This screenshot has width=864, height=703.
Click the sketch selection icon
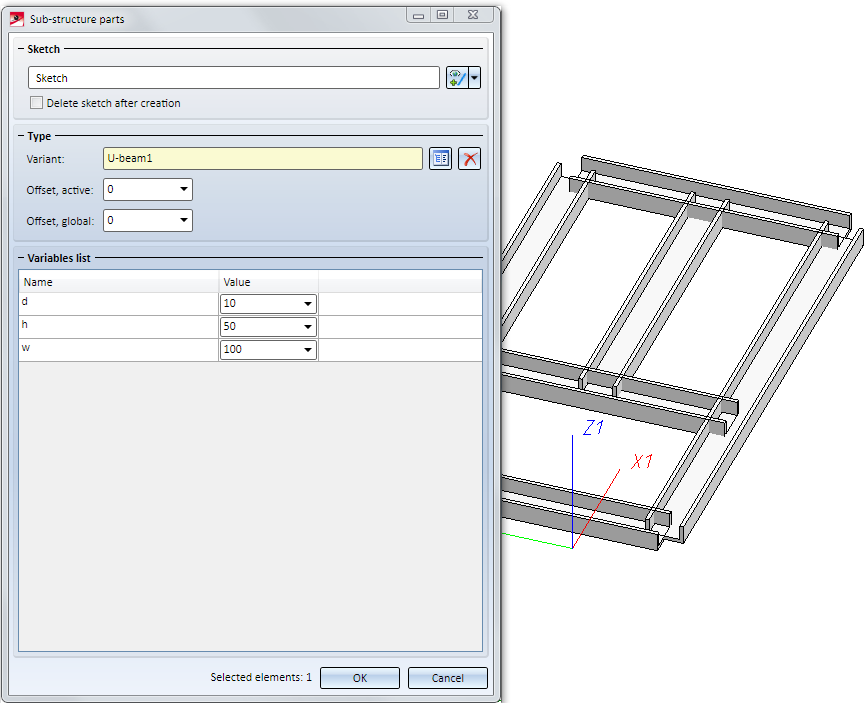click(x=457, y=78)
